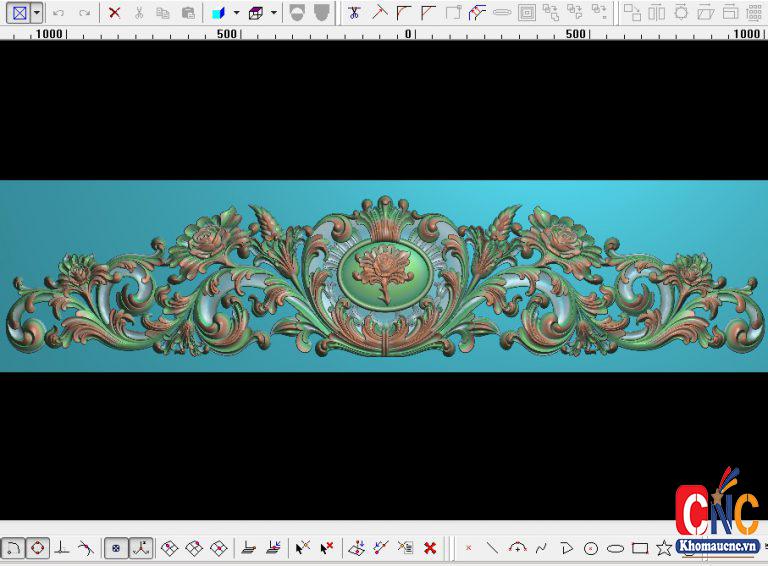Viewport: 768px width, 566px height.
Task: Click the scale rectangle transform icon
Action: coord(730,13)
